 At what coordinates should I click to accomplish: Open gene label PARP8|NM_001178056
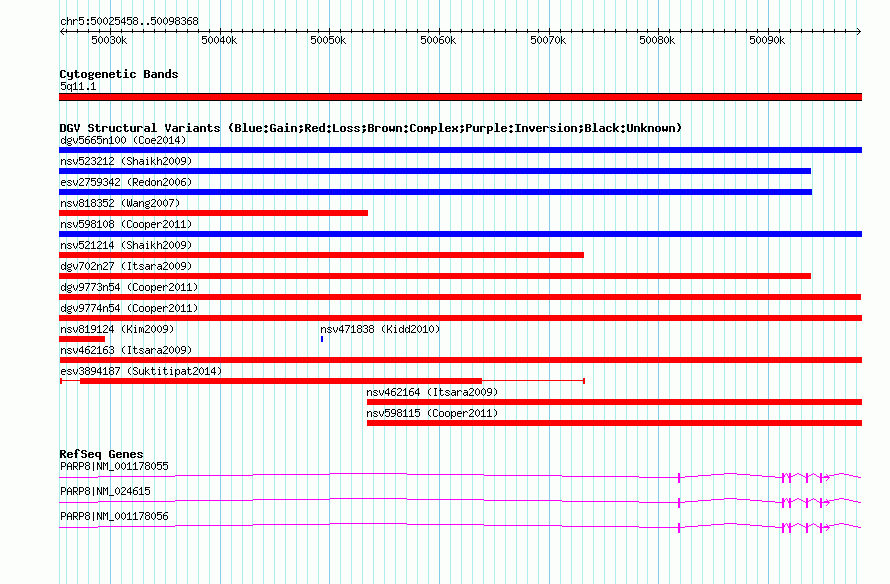(x=114, y=516)
